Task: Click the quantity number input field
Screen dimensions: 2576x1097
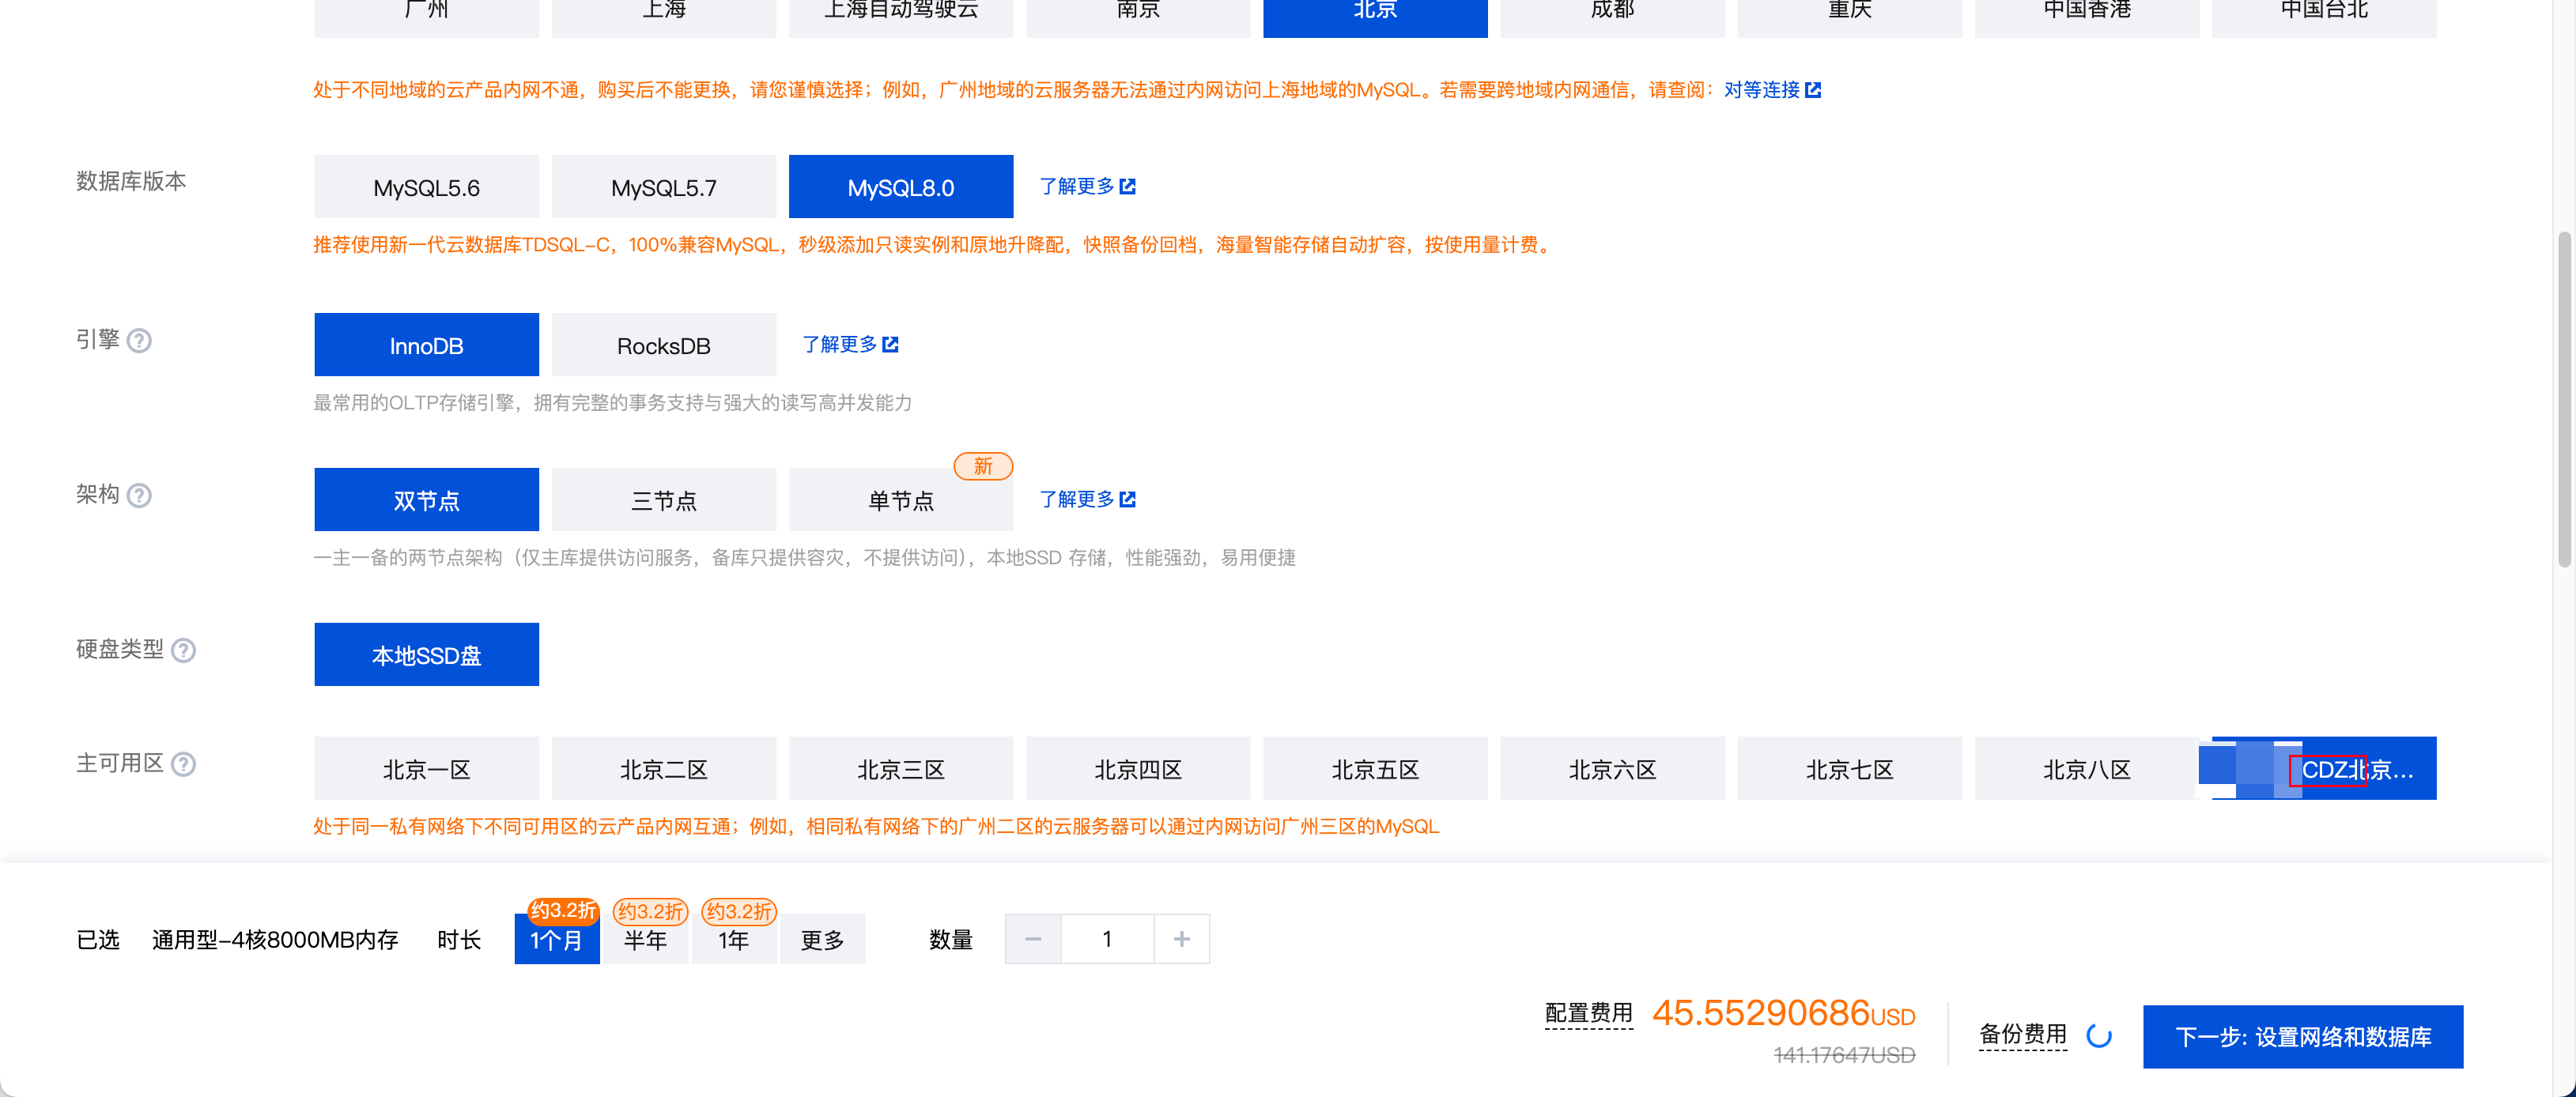Action: [1107, 939]
